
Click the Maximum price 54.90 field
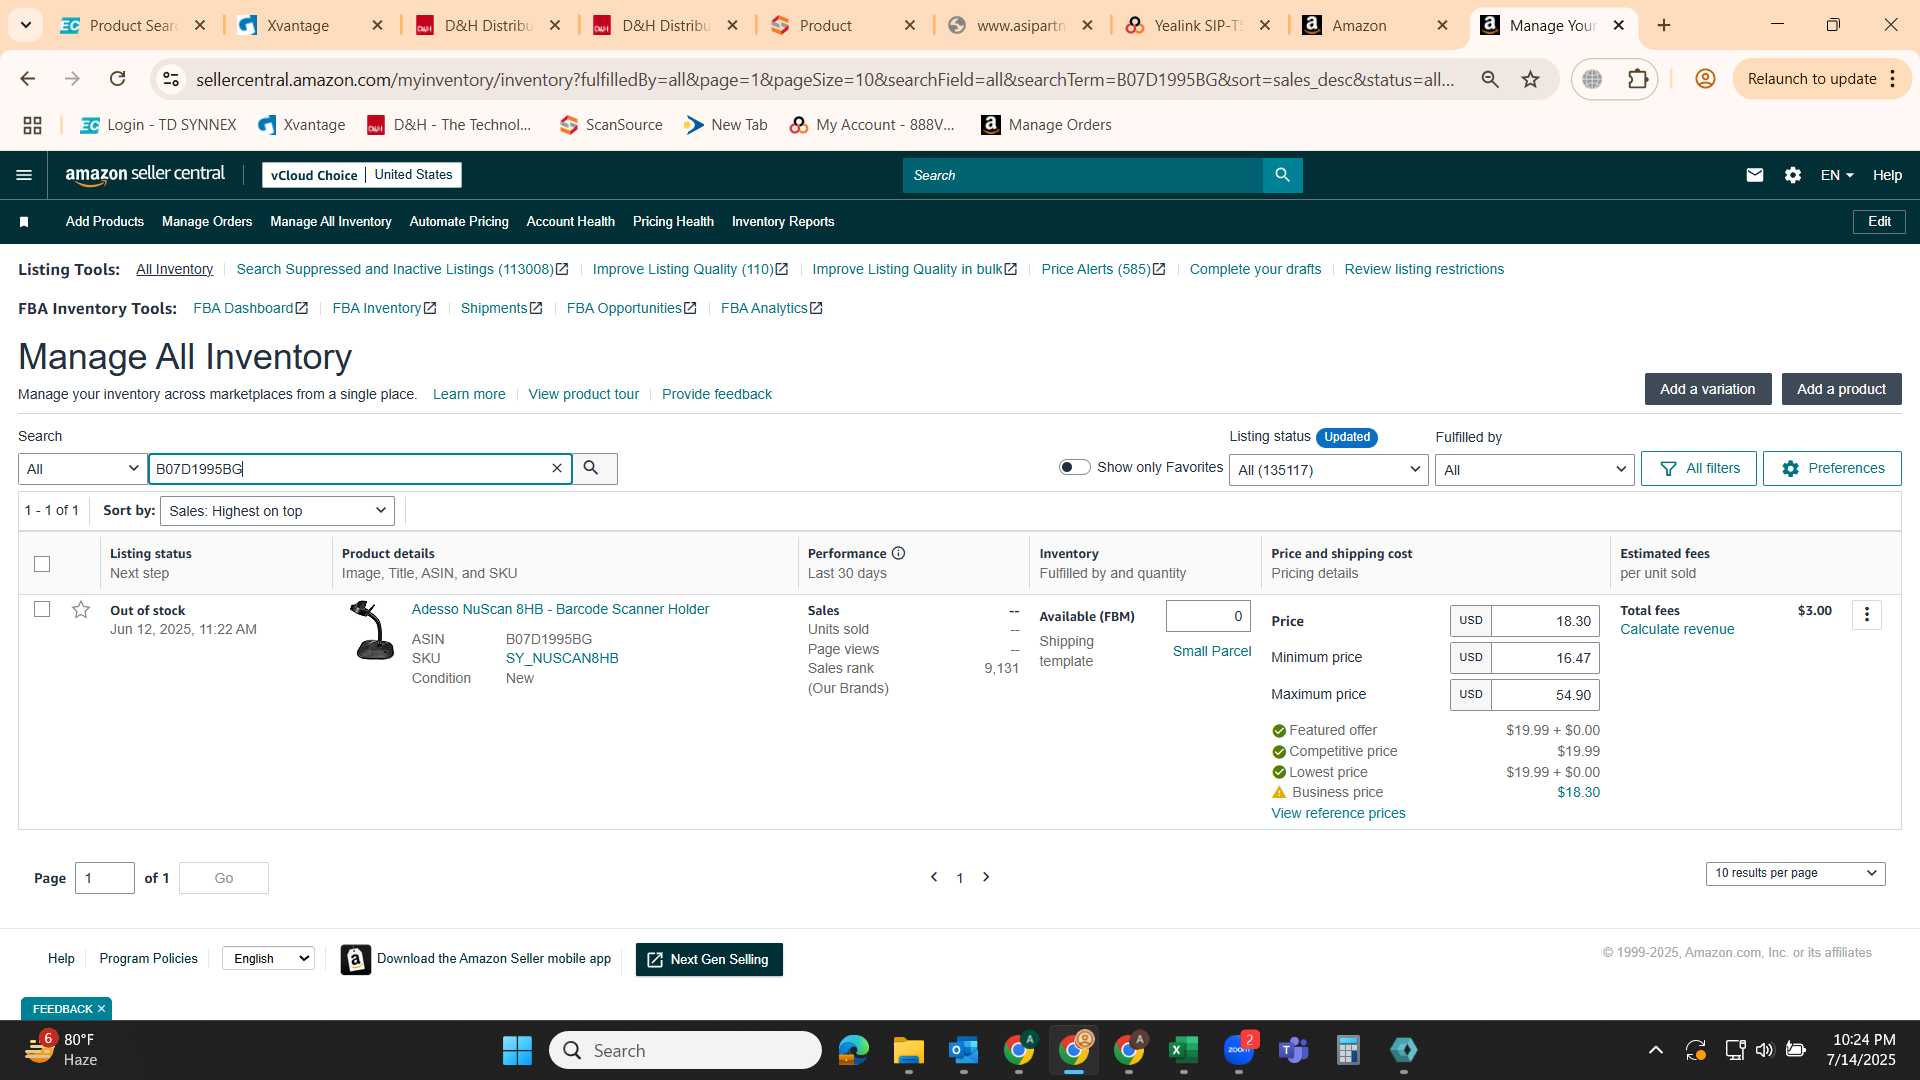coord(1545,695)
